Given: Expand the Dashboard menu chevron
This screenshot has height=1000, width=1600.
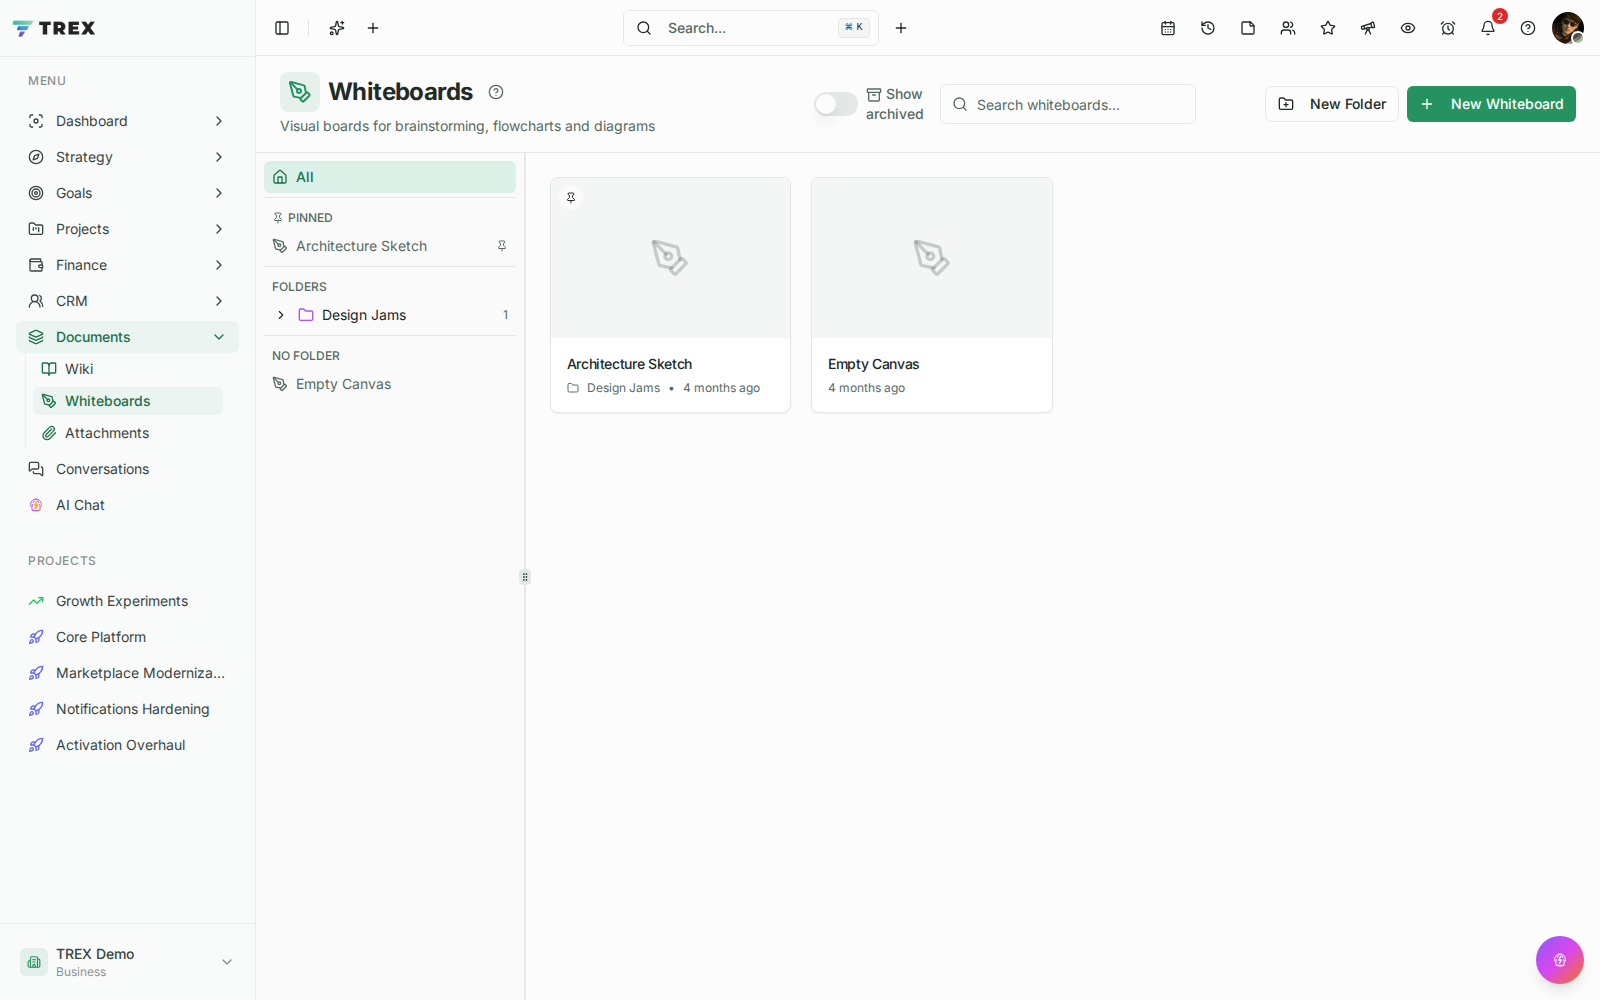Looking at the screenshot, I should click(219, 121).
